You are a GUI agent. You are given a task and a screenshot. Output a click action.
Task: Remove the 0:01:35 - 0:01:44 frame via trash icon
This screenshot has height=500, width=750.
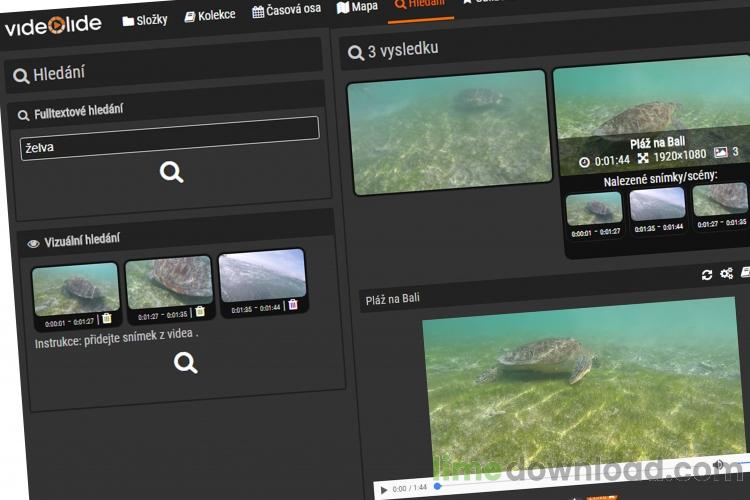(293, 304)
